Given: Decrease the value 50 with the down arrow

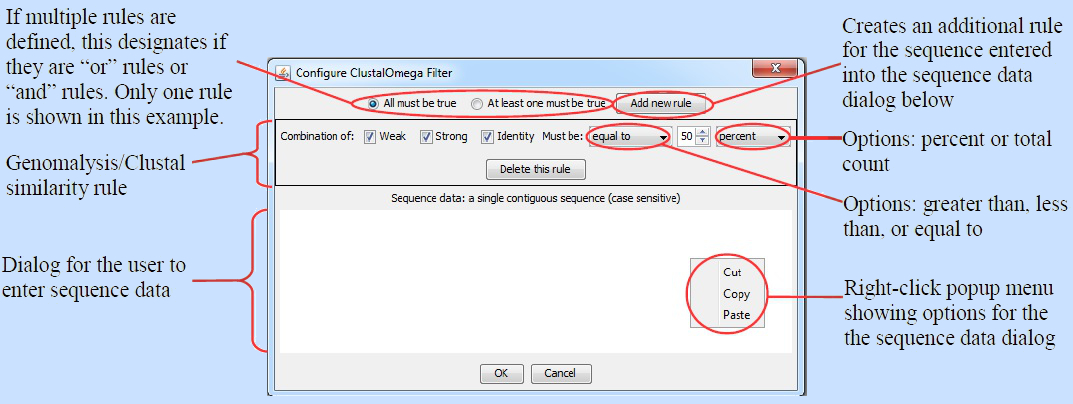Looking at the screenshot, I should [702, 141].
